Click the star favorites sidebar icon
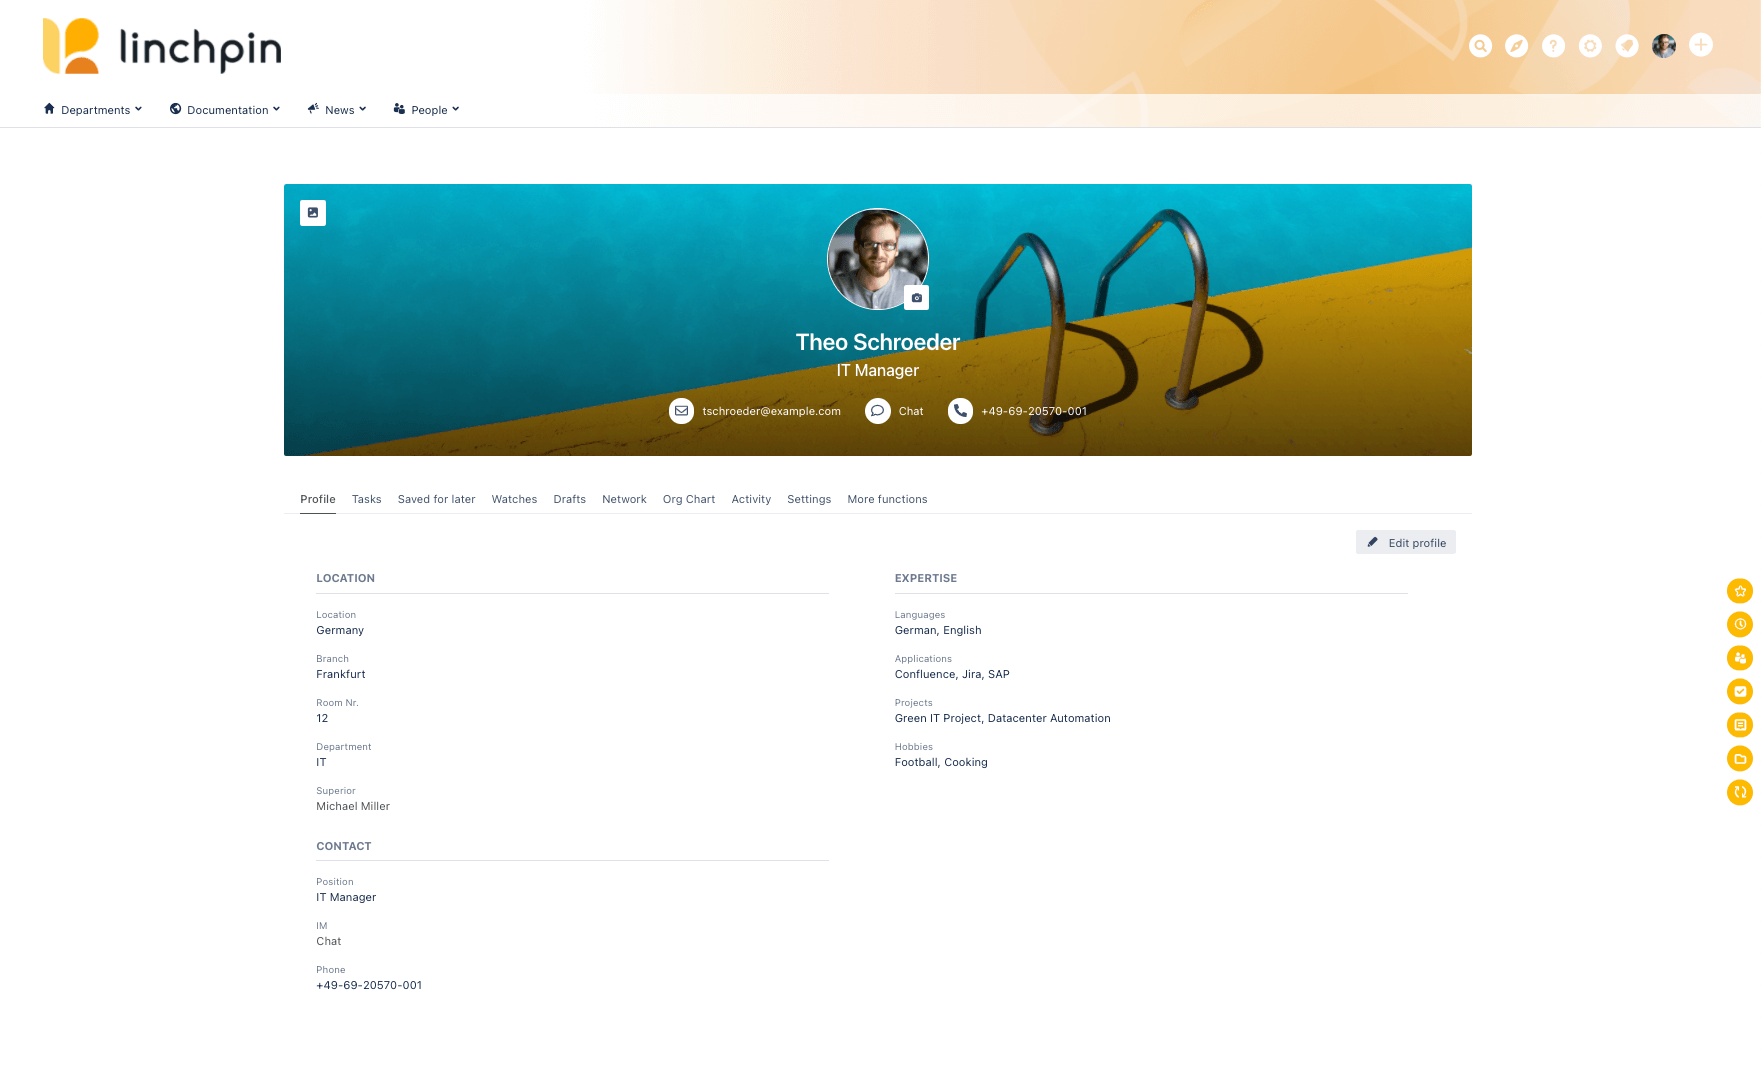The image size is (1761, 1079). [x=1740, y=591]
